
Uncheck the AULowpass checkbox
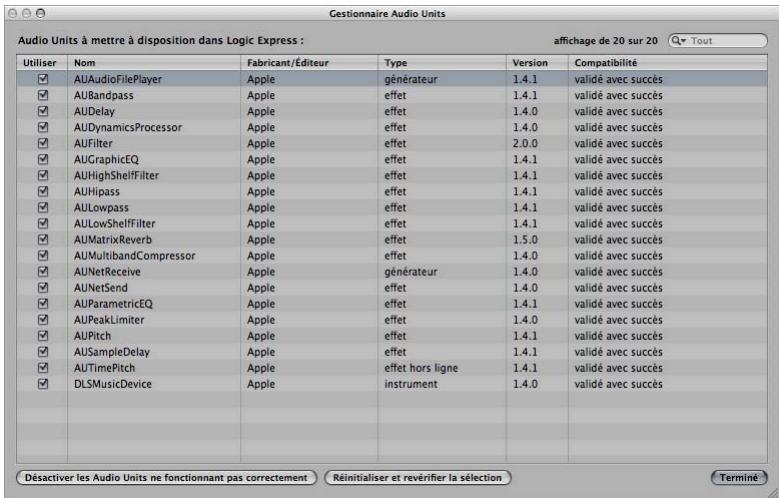click(43, 207)
